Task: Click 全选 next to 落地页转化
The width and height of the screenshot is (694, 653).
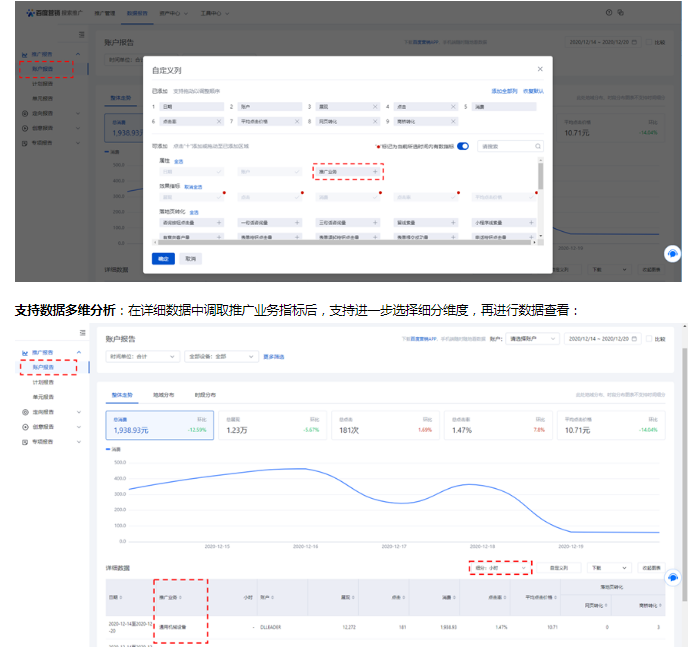Action: click(x=194, y=213)
